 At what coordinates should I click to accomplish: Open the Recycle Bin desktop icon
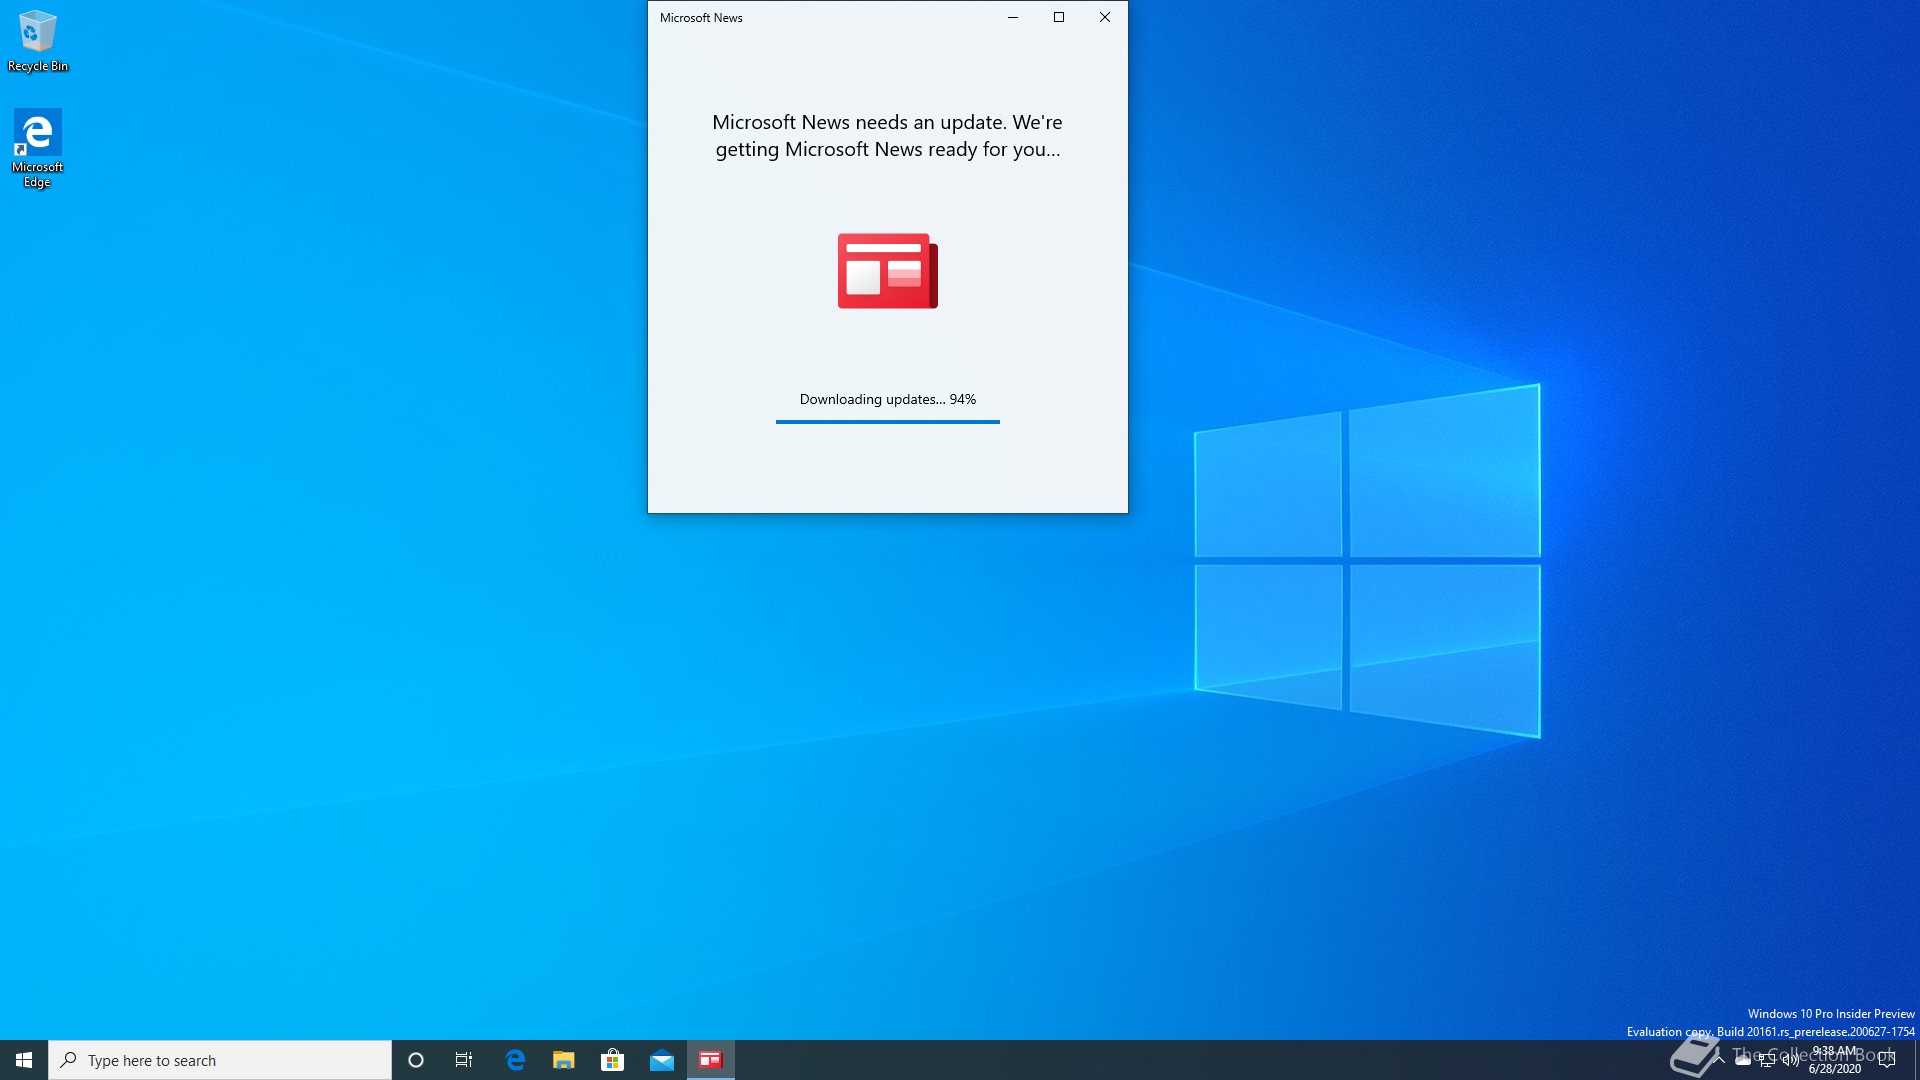(37, 41)
